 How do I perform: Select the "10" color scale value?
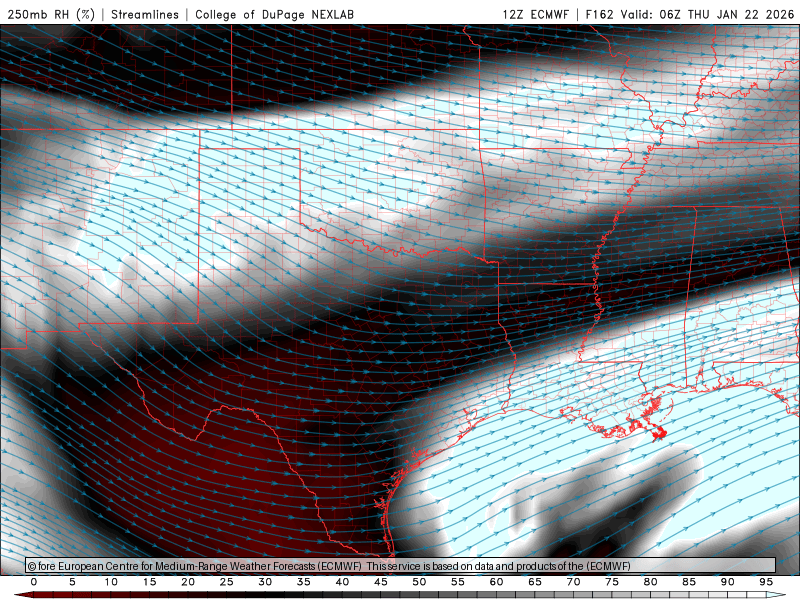pyautogui.click(x=111, y=582)
